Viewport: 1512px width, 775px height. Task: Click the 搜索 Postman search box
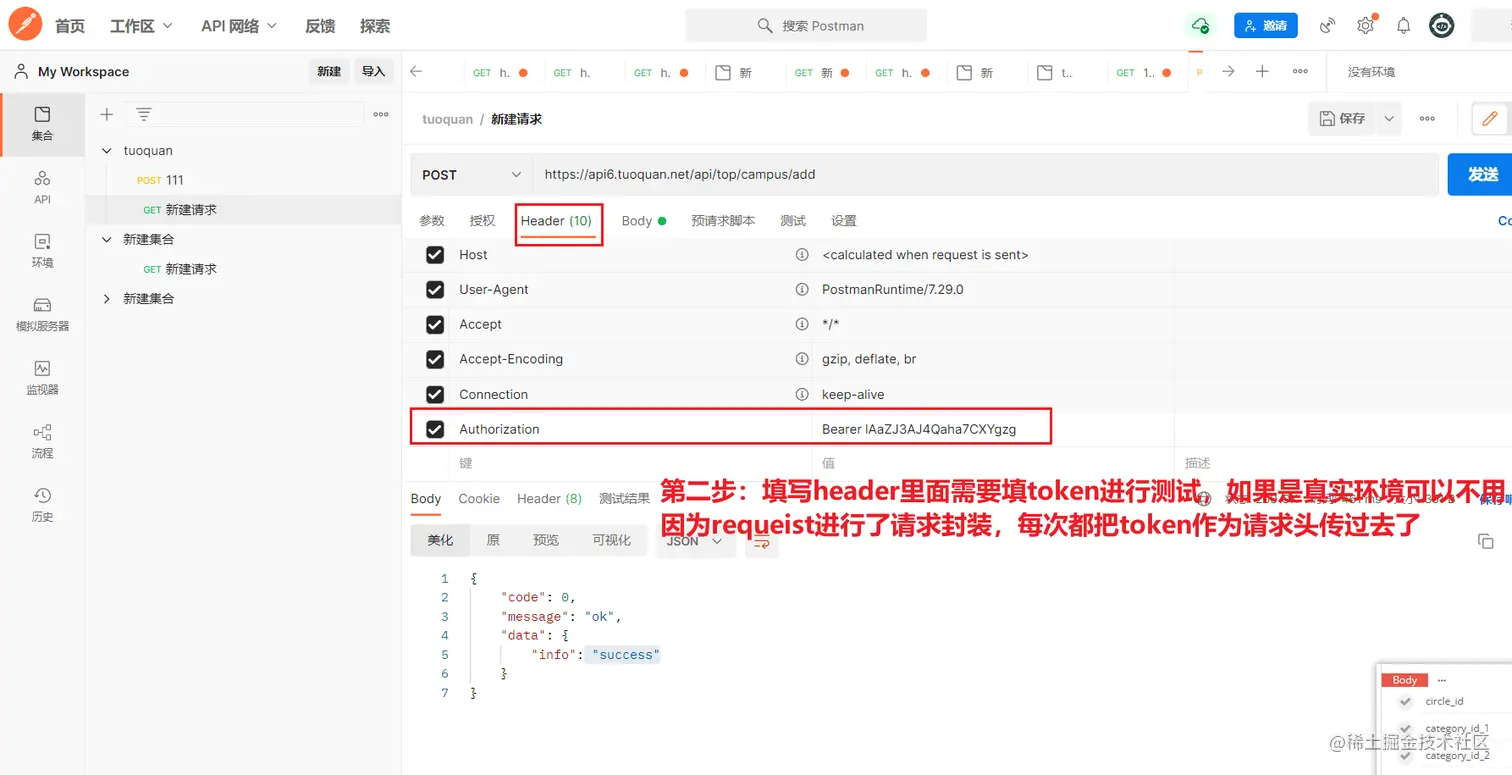[x=806, y=25]
